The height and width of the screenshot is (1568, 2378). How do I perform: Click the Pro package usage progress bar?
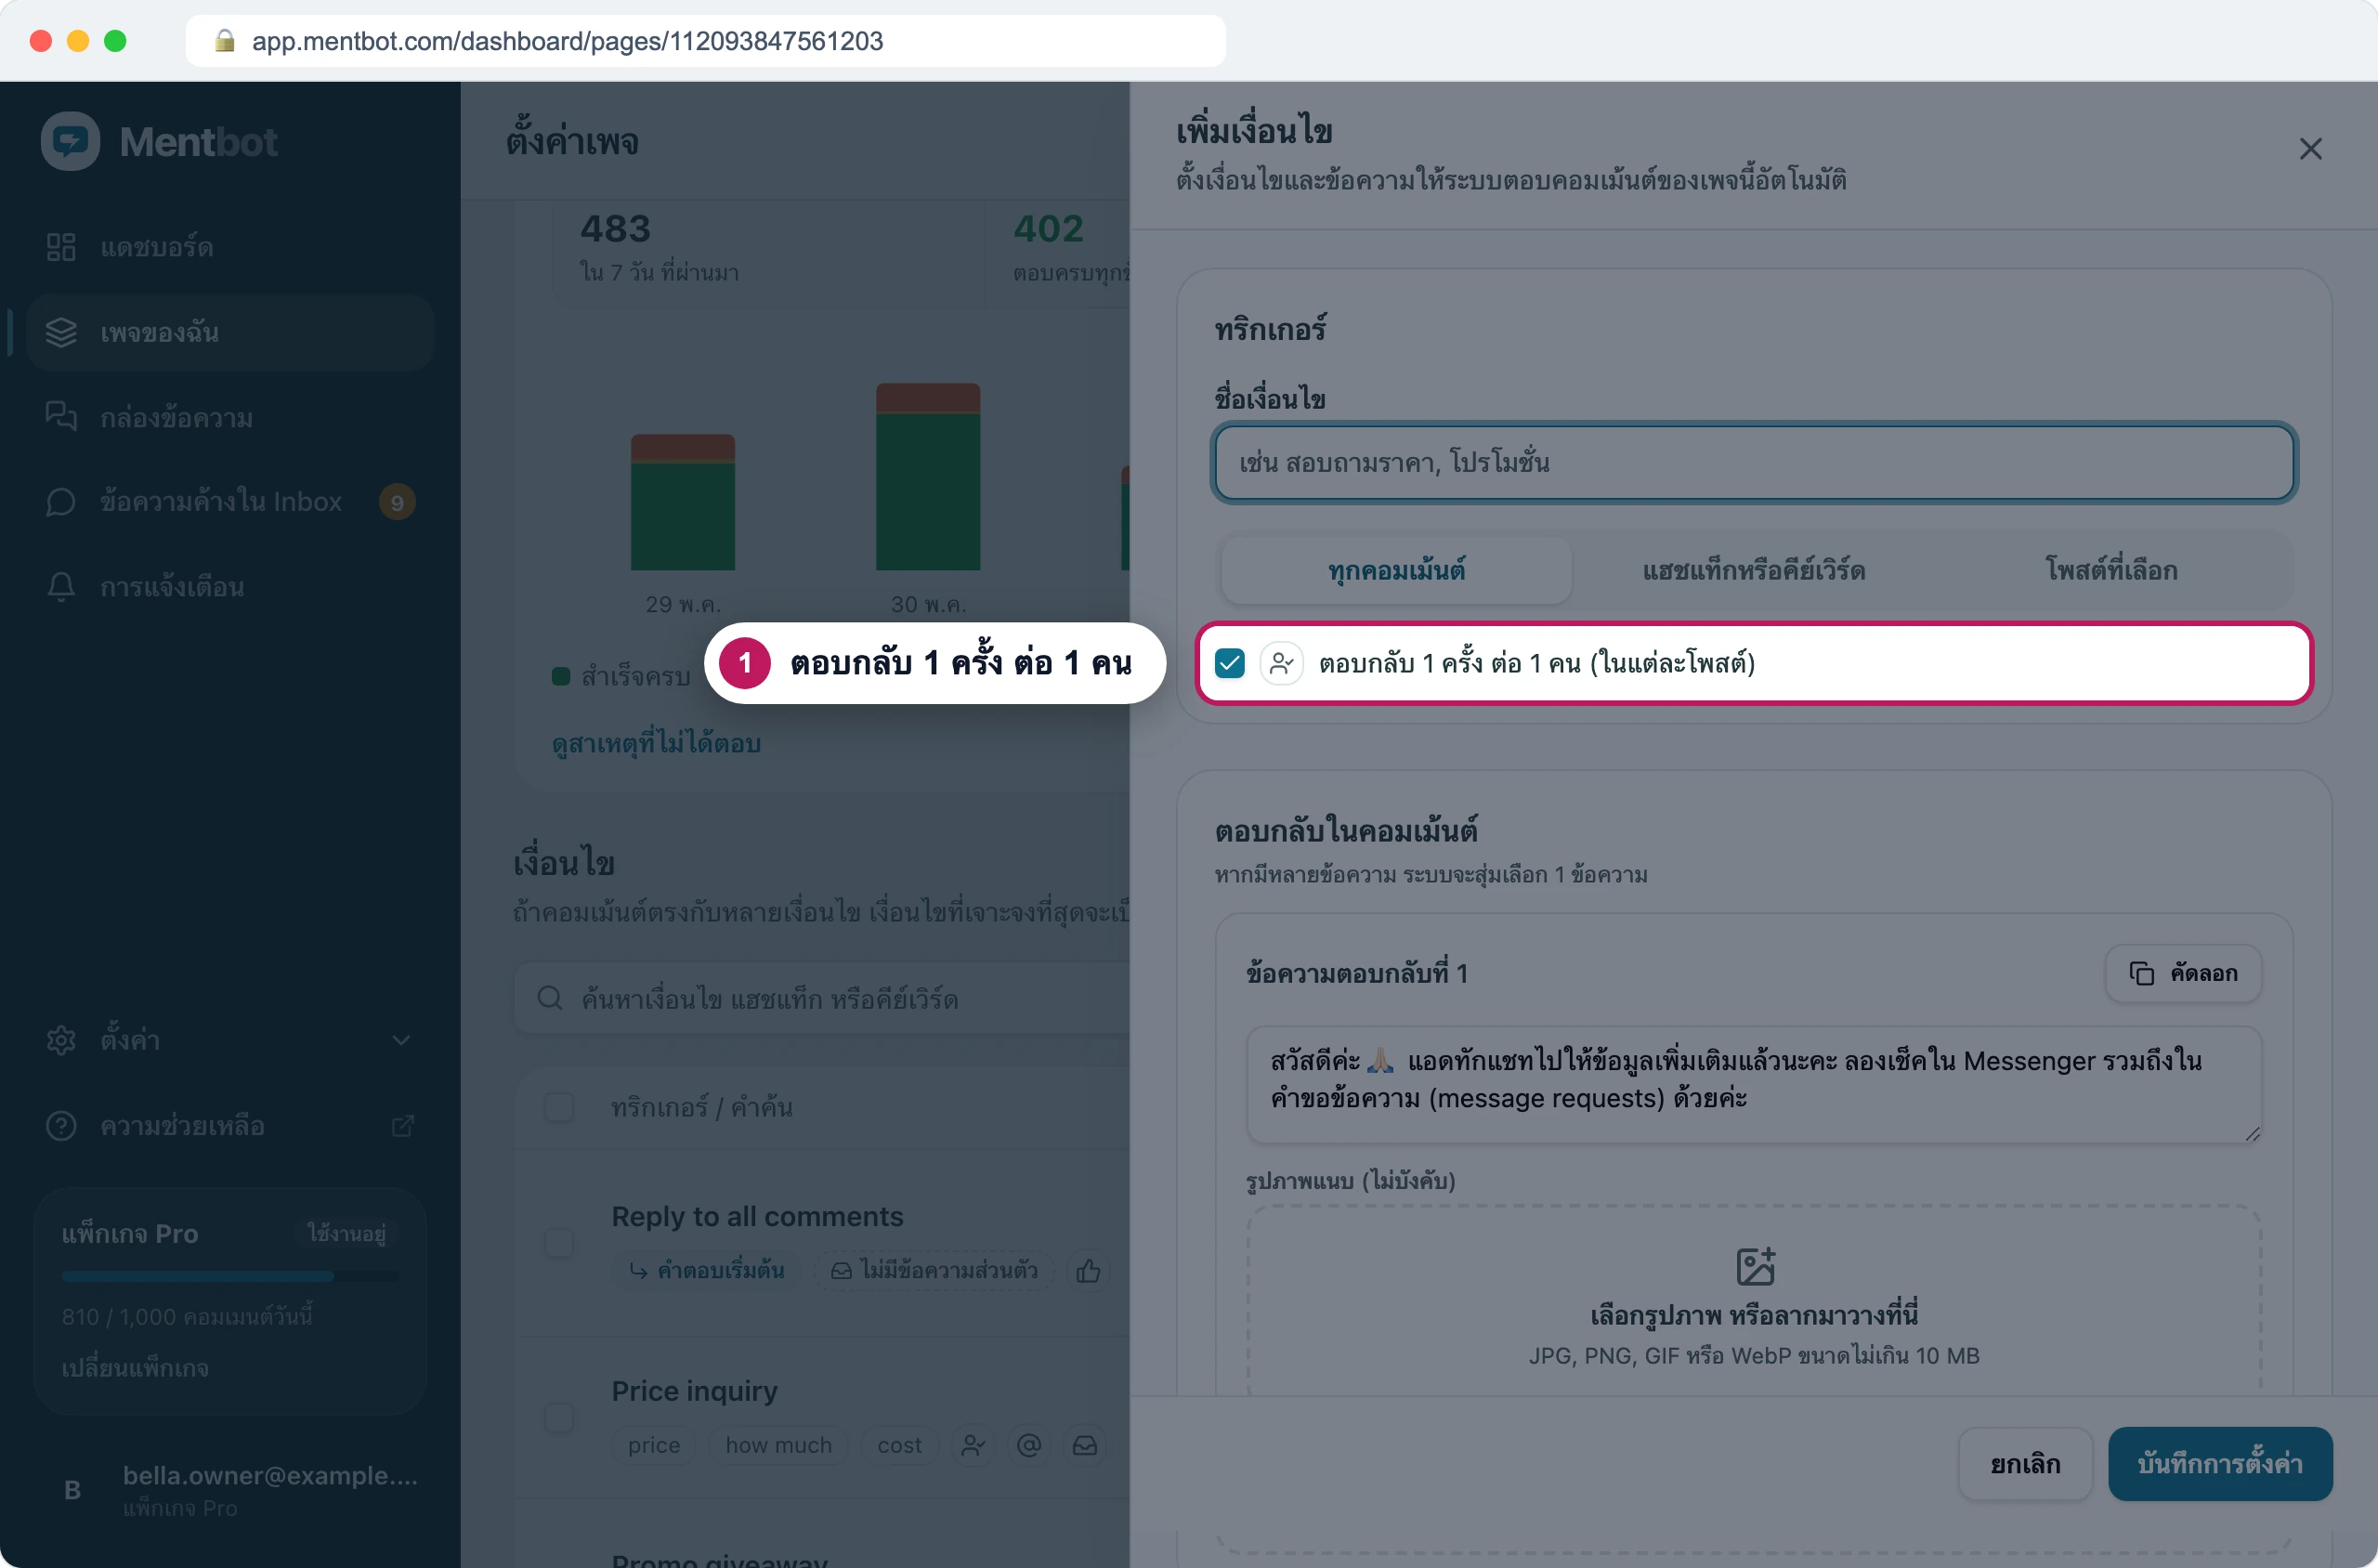[230, 1276]
